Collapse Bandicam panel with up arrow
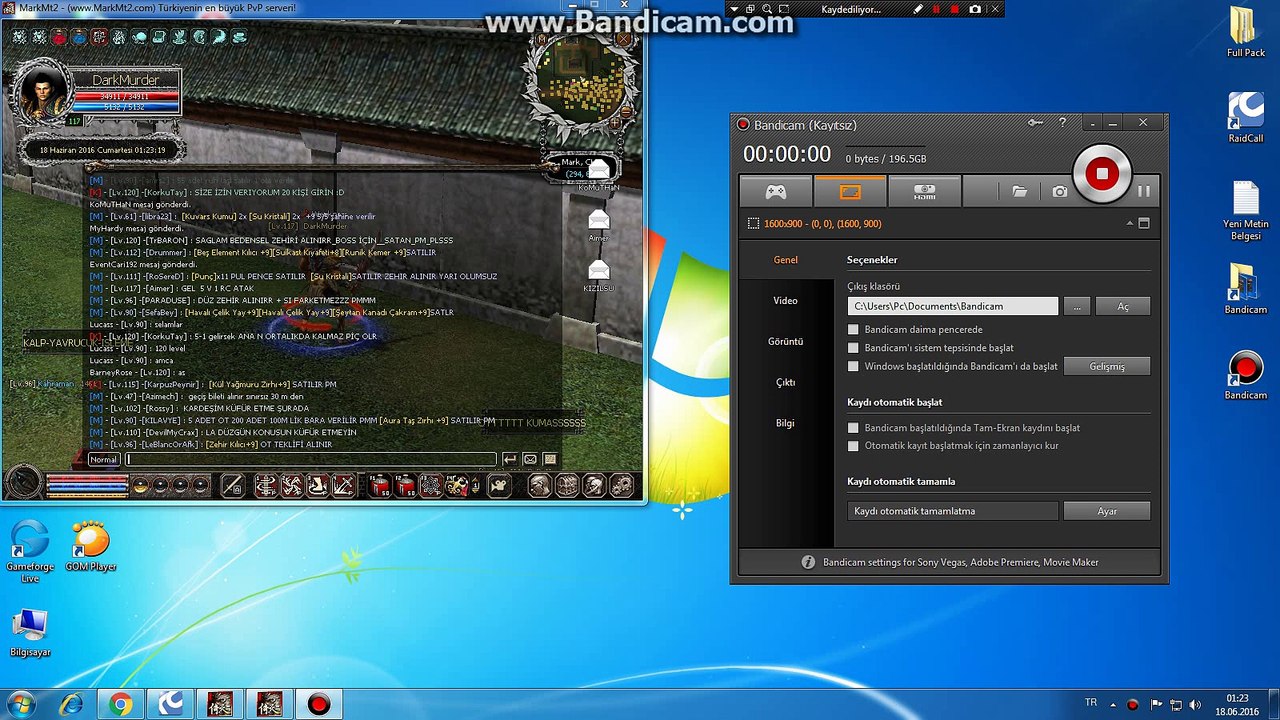 click(1129, 224)
